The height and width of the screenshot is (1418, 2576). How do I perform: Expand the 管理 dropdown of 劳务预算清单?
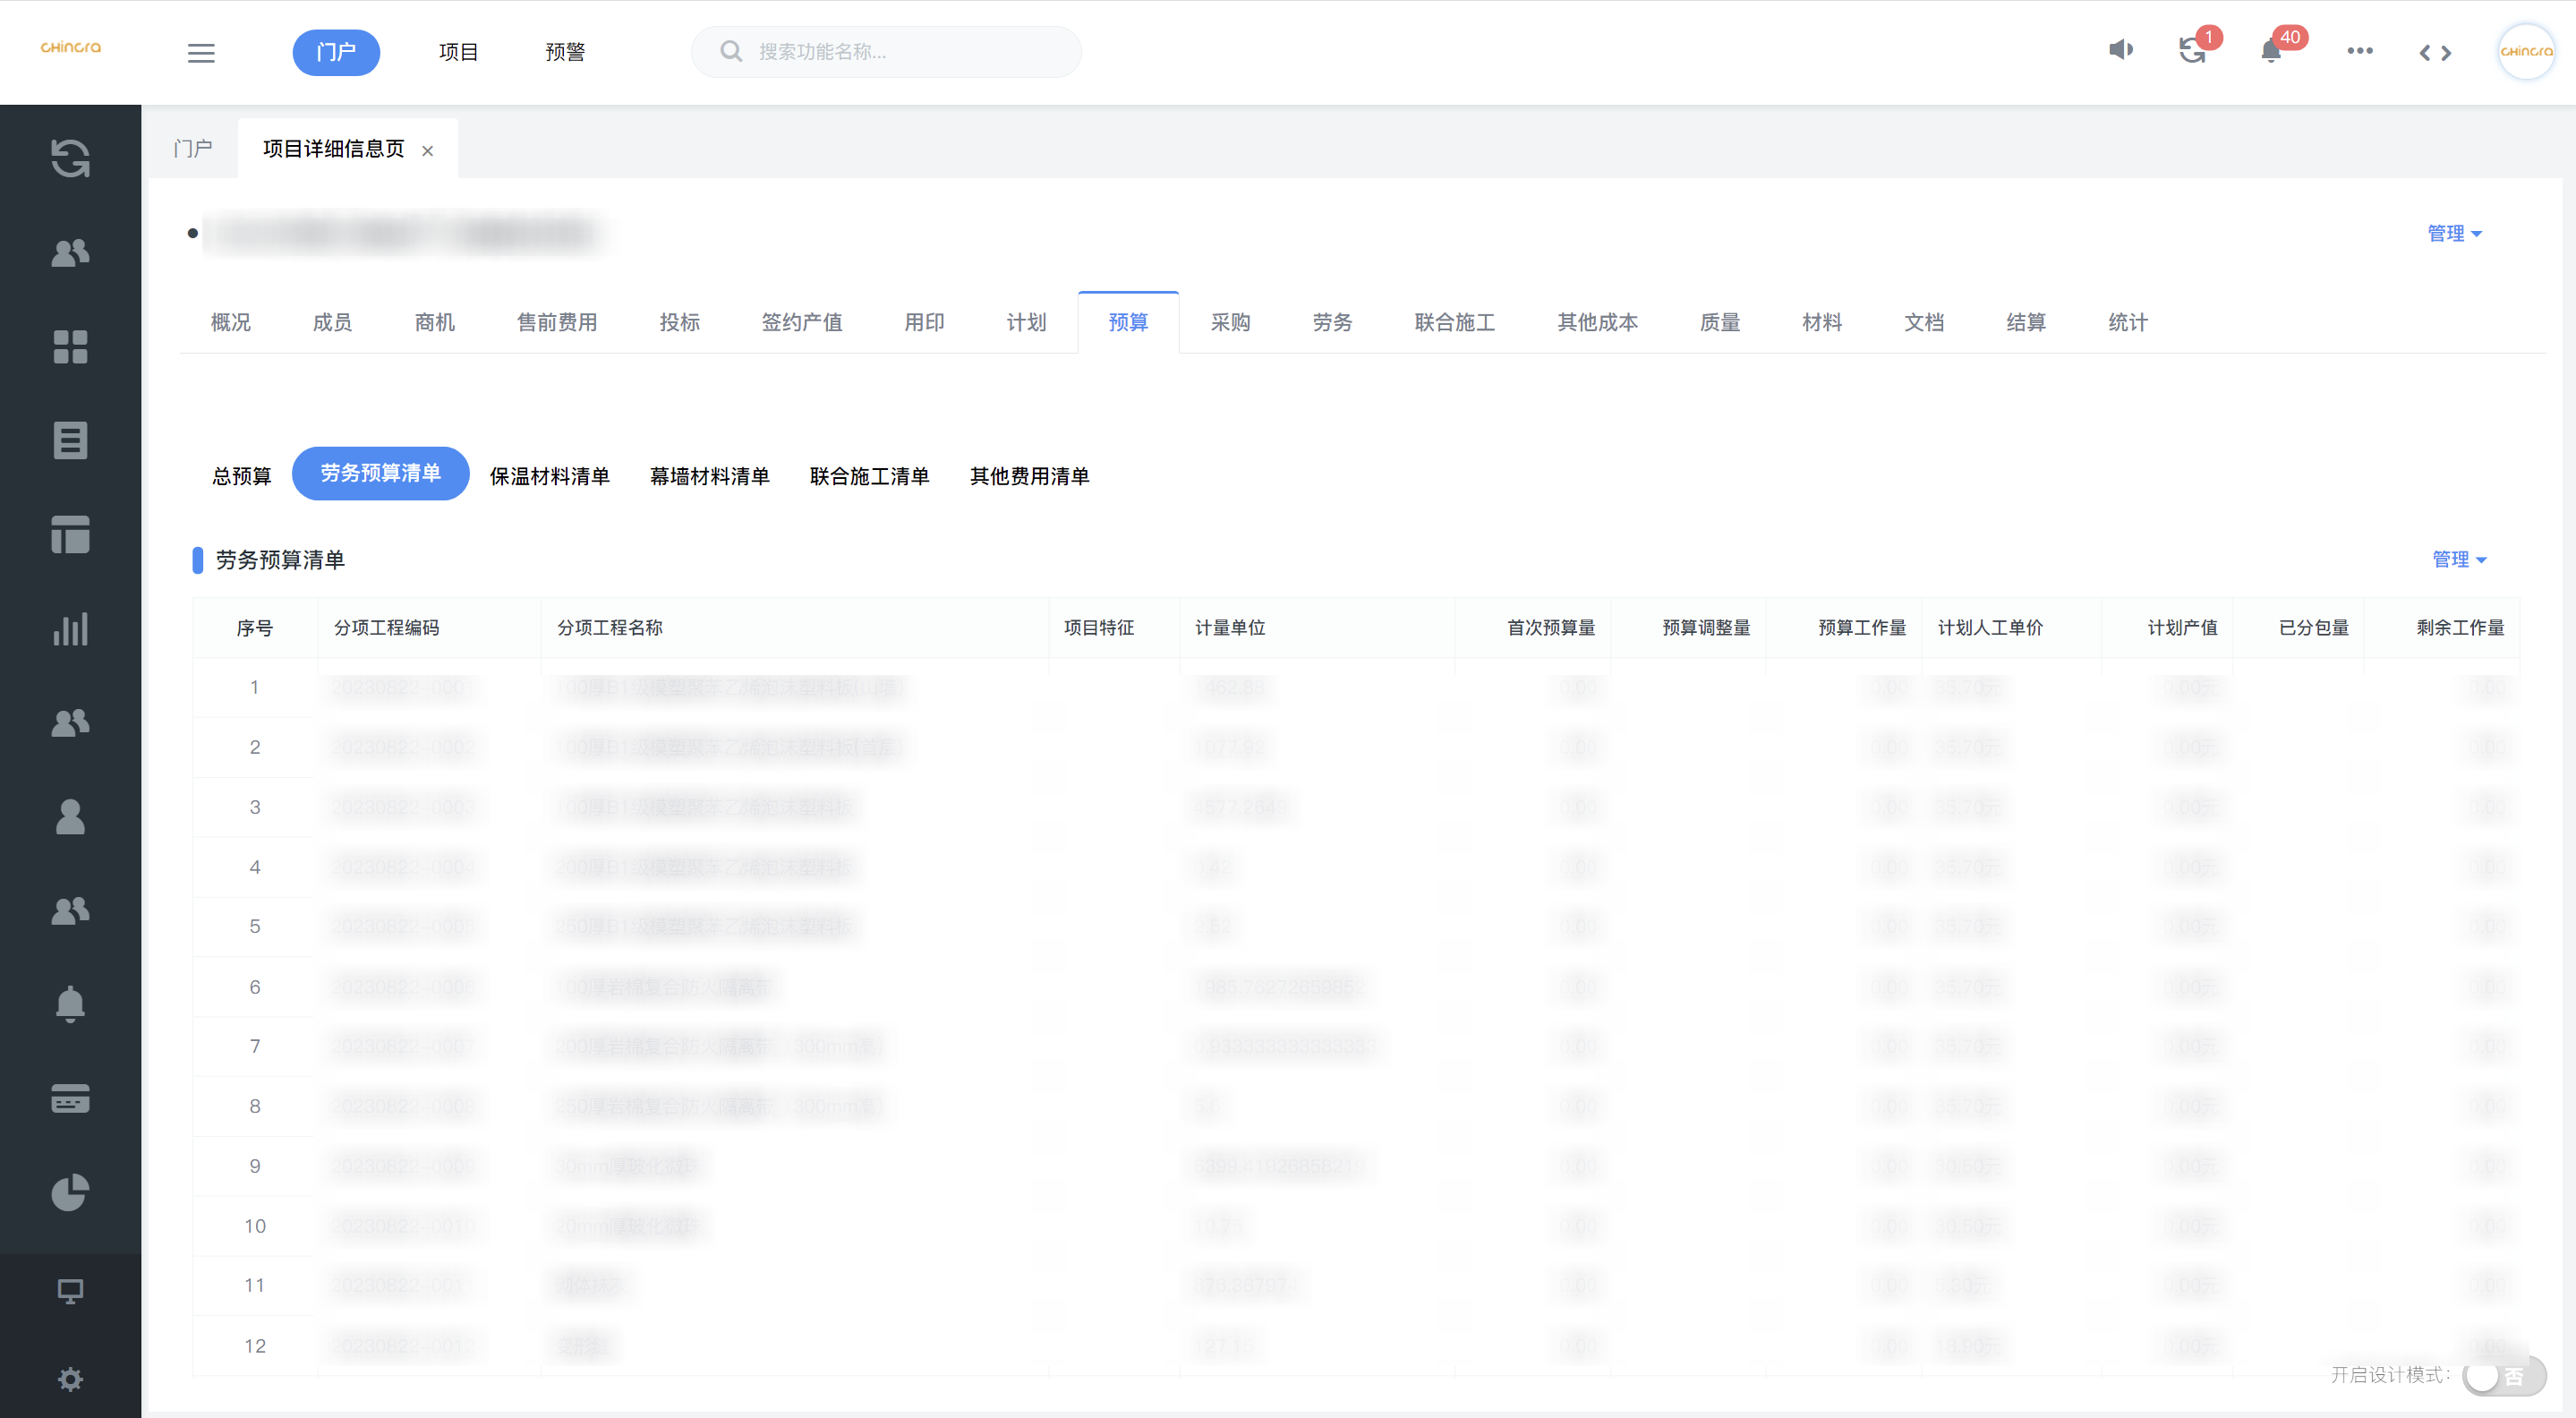coord(2459,559)
